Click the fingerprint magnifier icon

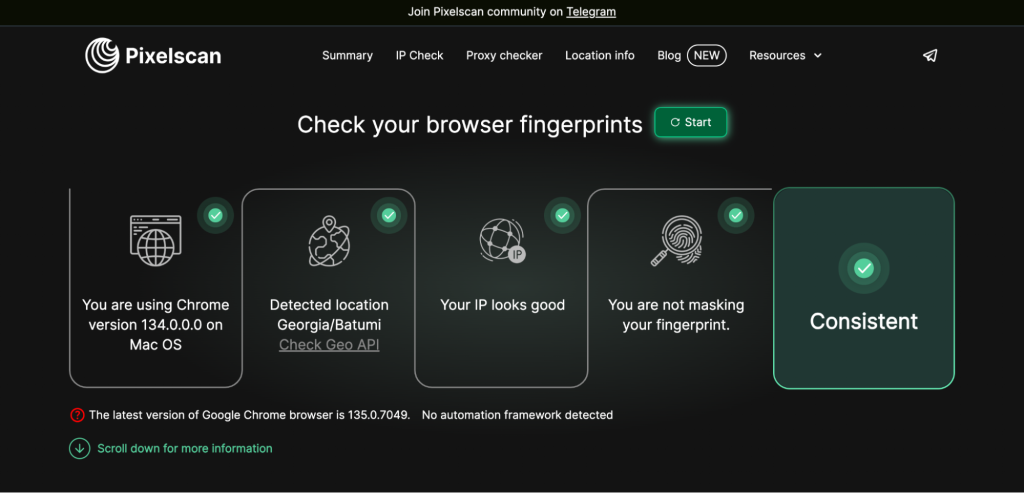(676, 241)
